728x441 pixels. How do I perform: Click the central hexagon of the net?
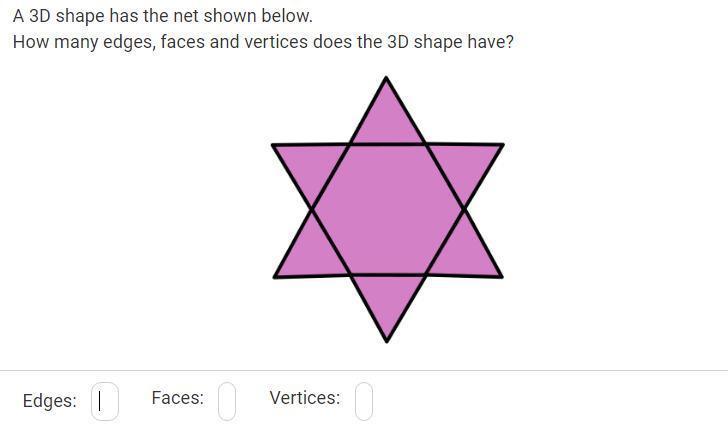tap(387, 209)
